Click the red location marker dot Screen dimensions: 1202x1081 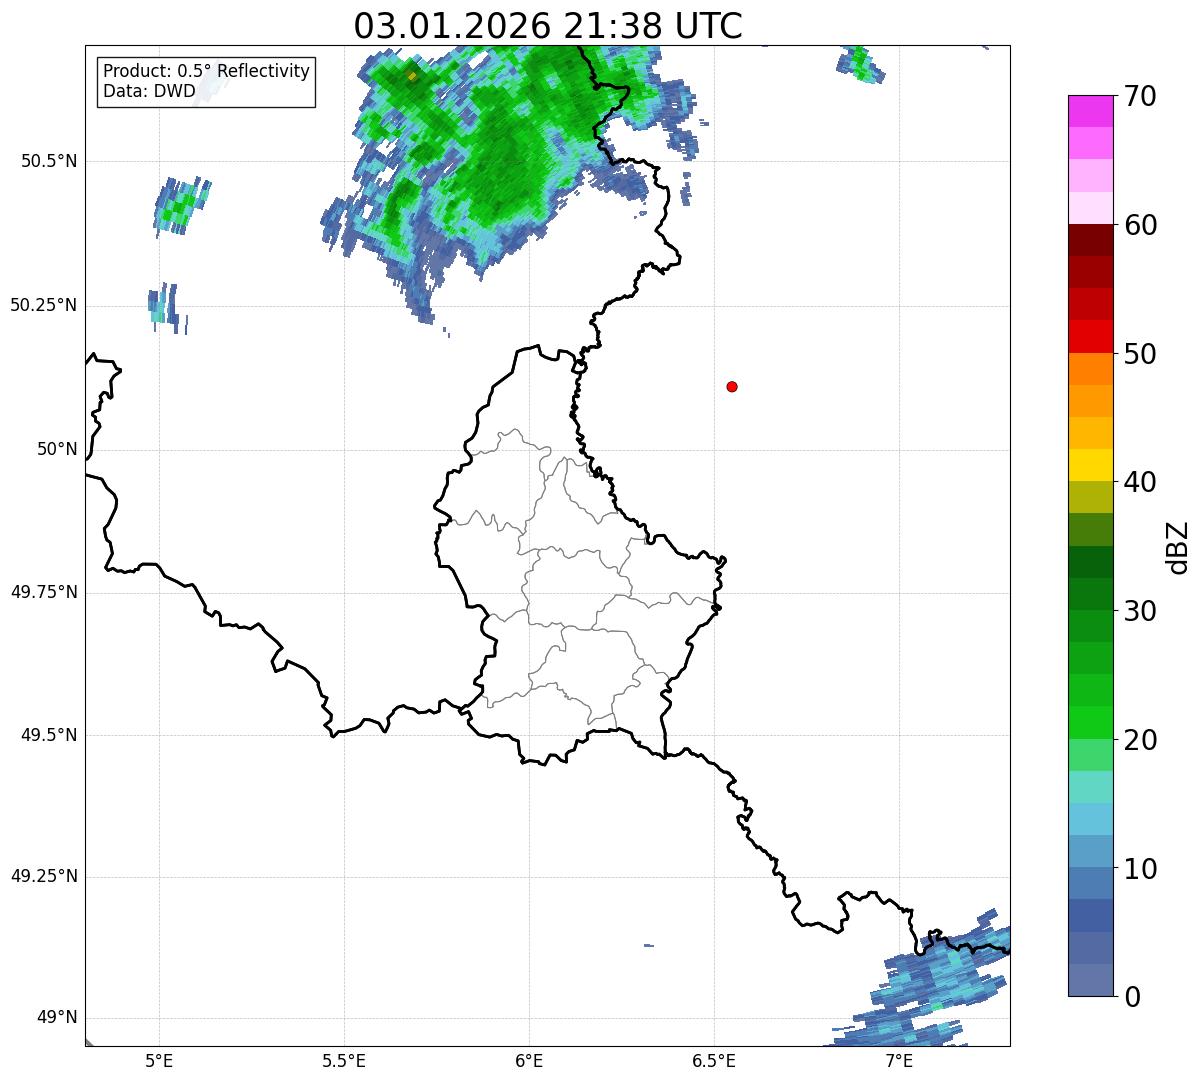732,386
